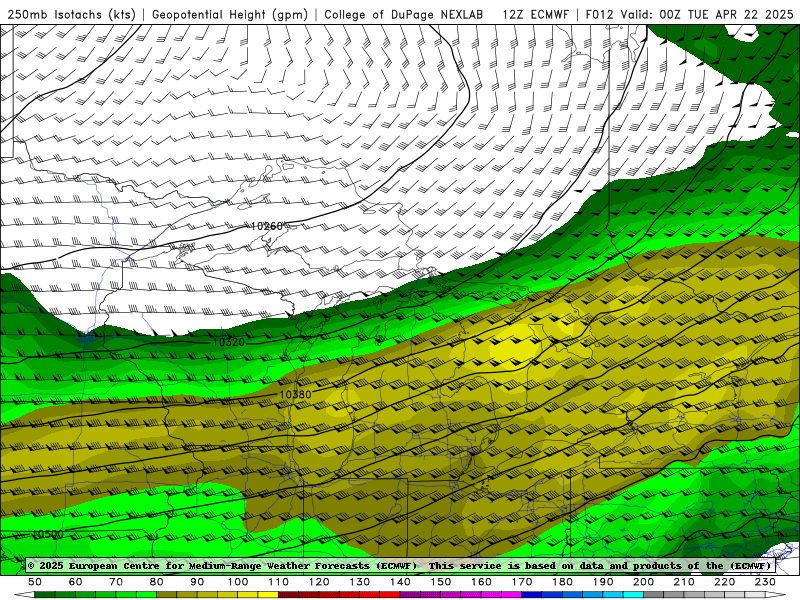Image resolution: width=800 pixels, height=600 pixels.
Task: Click the 110 value on the color scale
Action: tap(279, 582)
